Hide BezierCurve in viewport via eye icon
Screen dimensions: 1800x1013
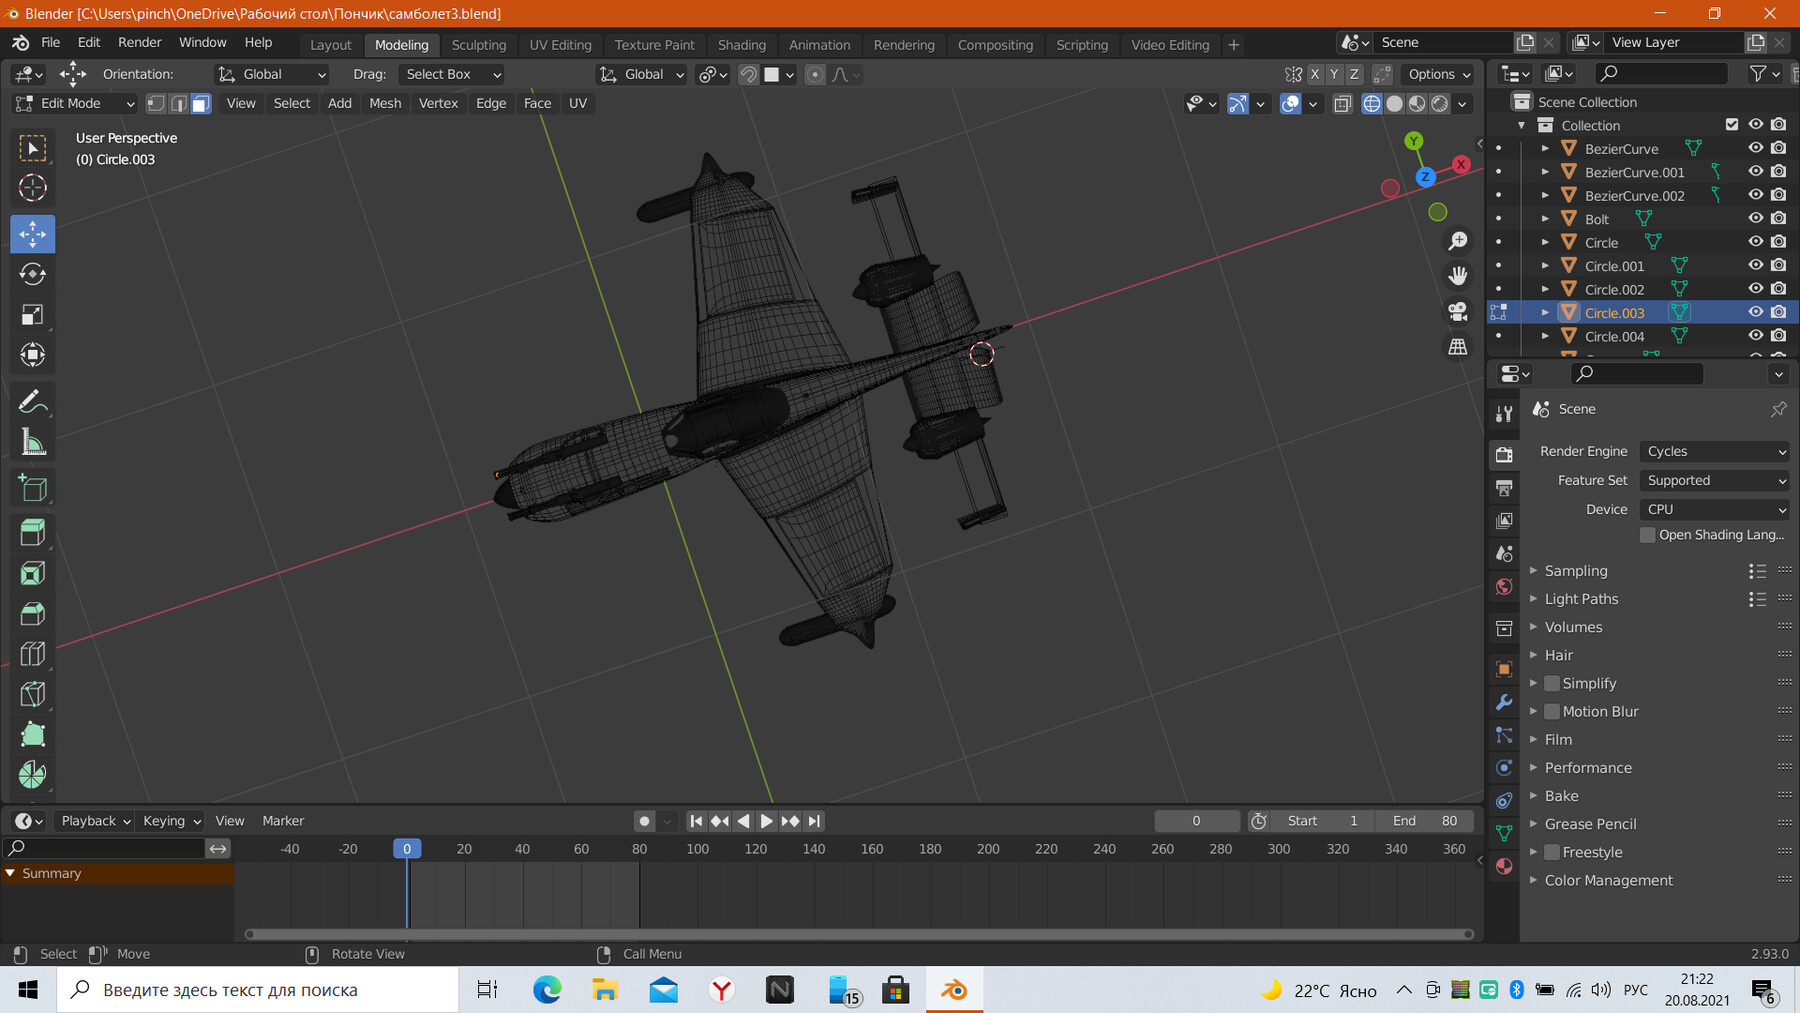[1755, 148]
